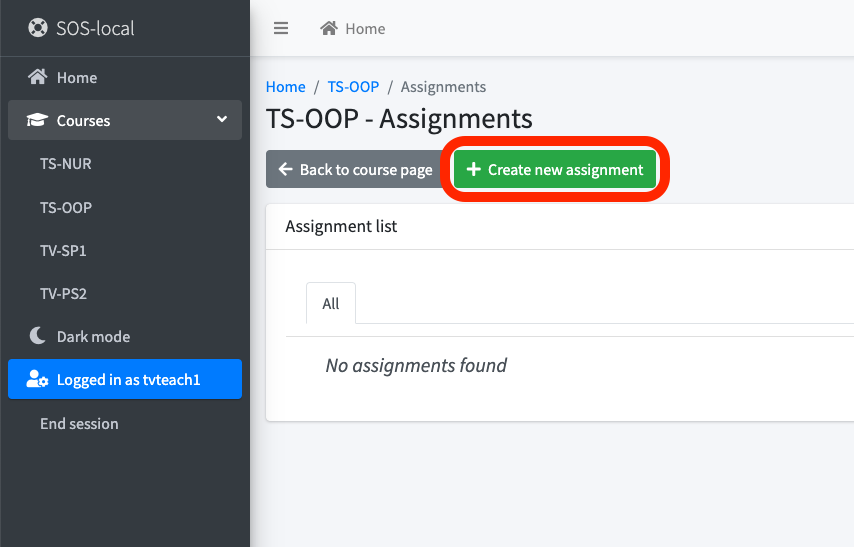Click the plus icon on Create button
The image size is (854, 547).
[474, 169]
